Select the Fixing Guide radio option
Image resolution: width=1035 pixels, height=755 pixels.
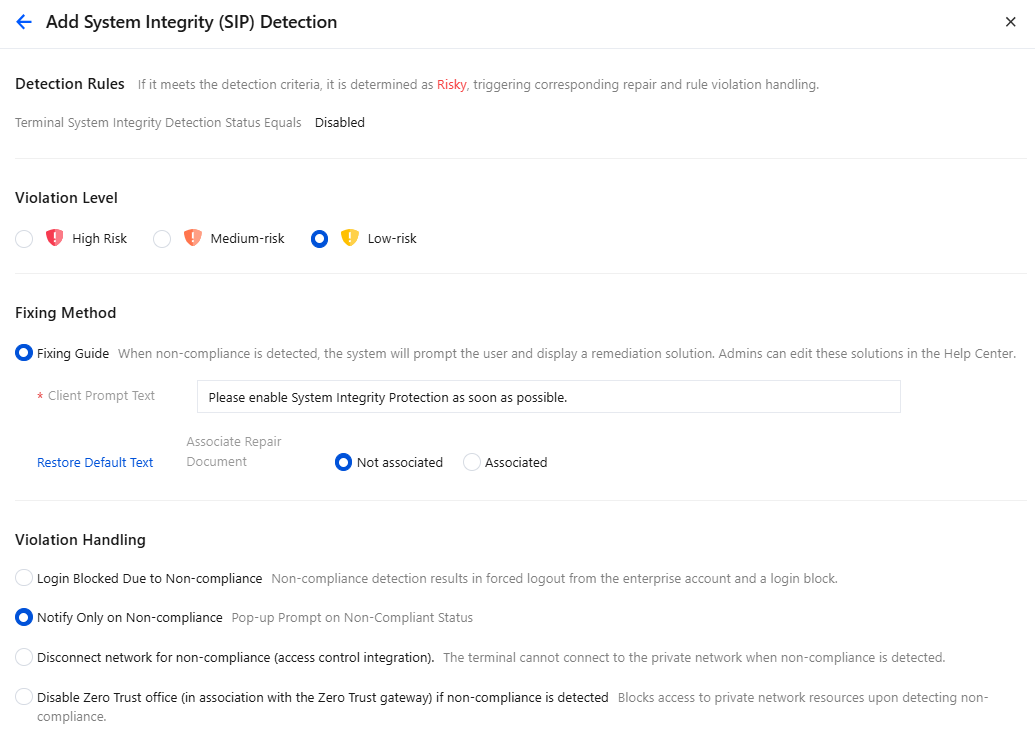pyautogui.click(x=24, y=353)
